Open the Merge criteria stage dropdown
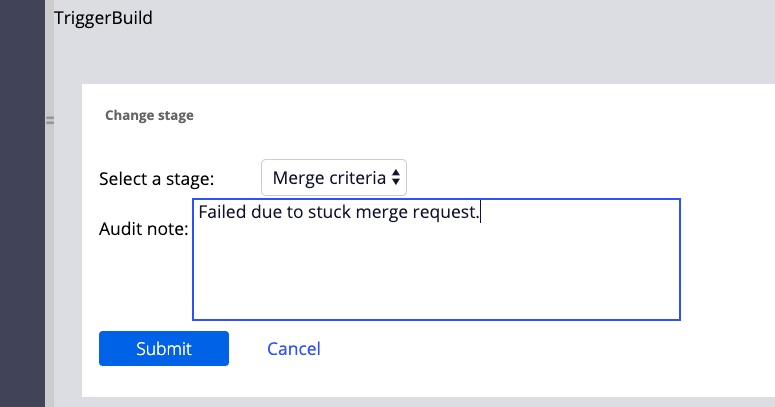This screenshot has width=775, height=407. click(333, 178)
